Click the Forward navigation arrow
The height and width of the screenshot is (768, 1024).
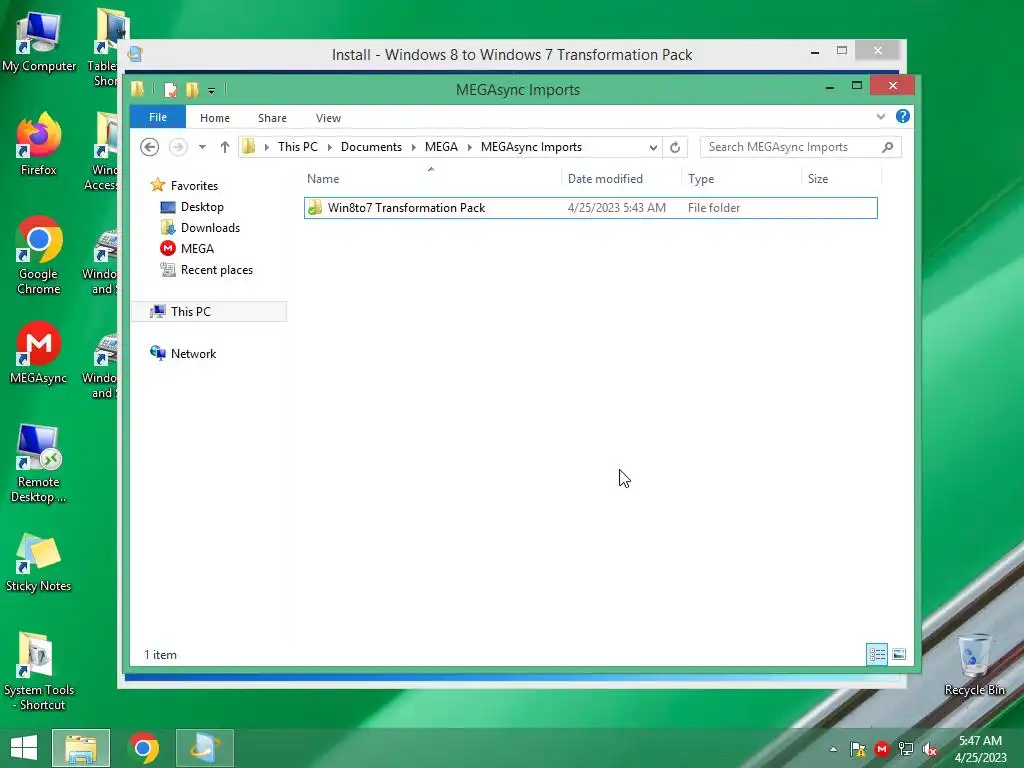point(178,147)
